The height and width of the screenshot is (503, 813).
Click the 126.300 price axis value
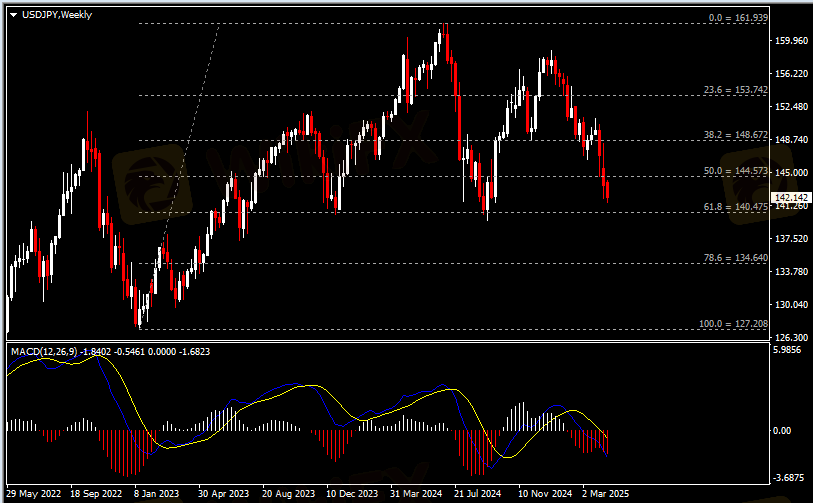(791, 337)
